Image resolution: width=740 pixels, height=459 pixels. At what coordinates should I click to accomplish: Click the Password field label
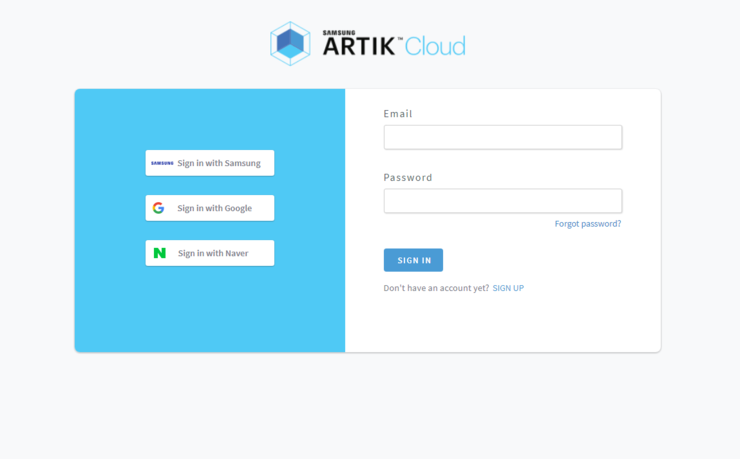point(408,177)
